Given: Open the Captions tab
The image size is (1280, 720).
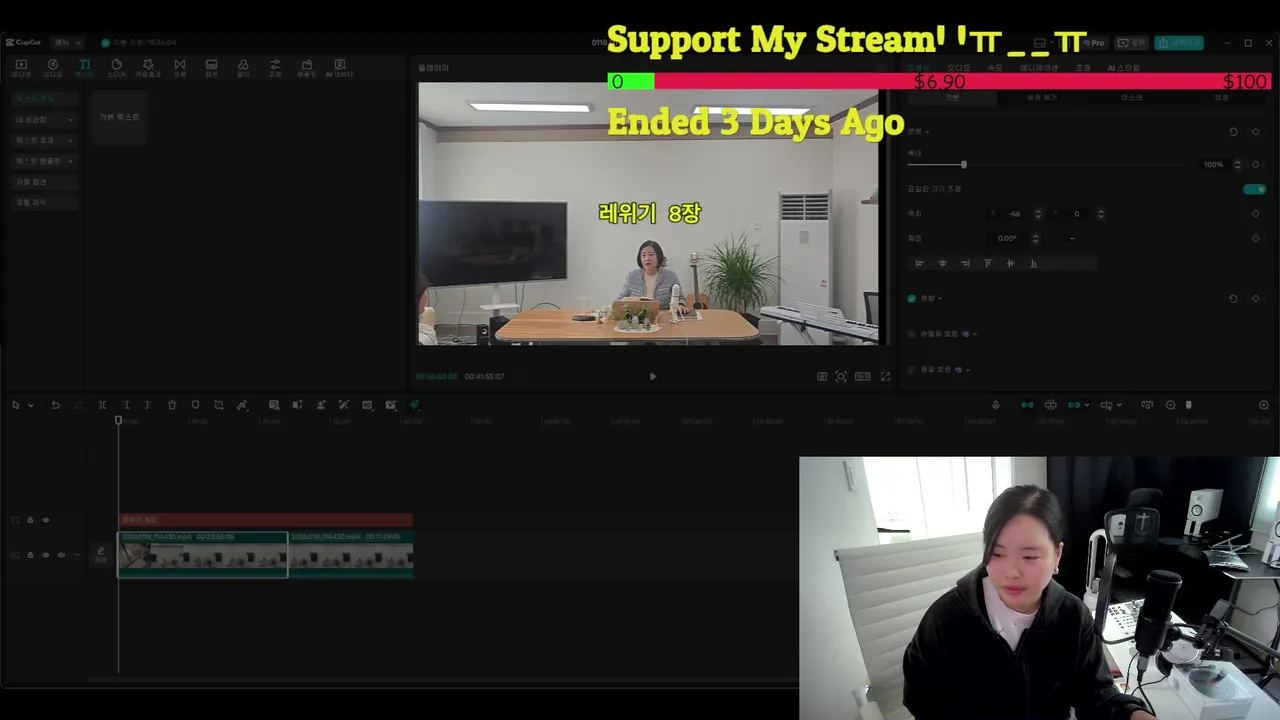Looking at the screenshot, I should 211,68.
